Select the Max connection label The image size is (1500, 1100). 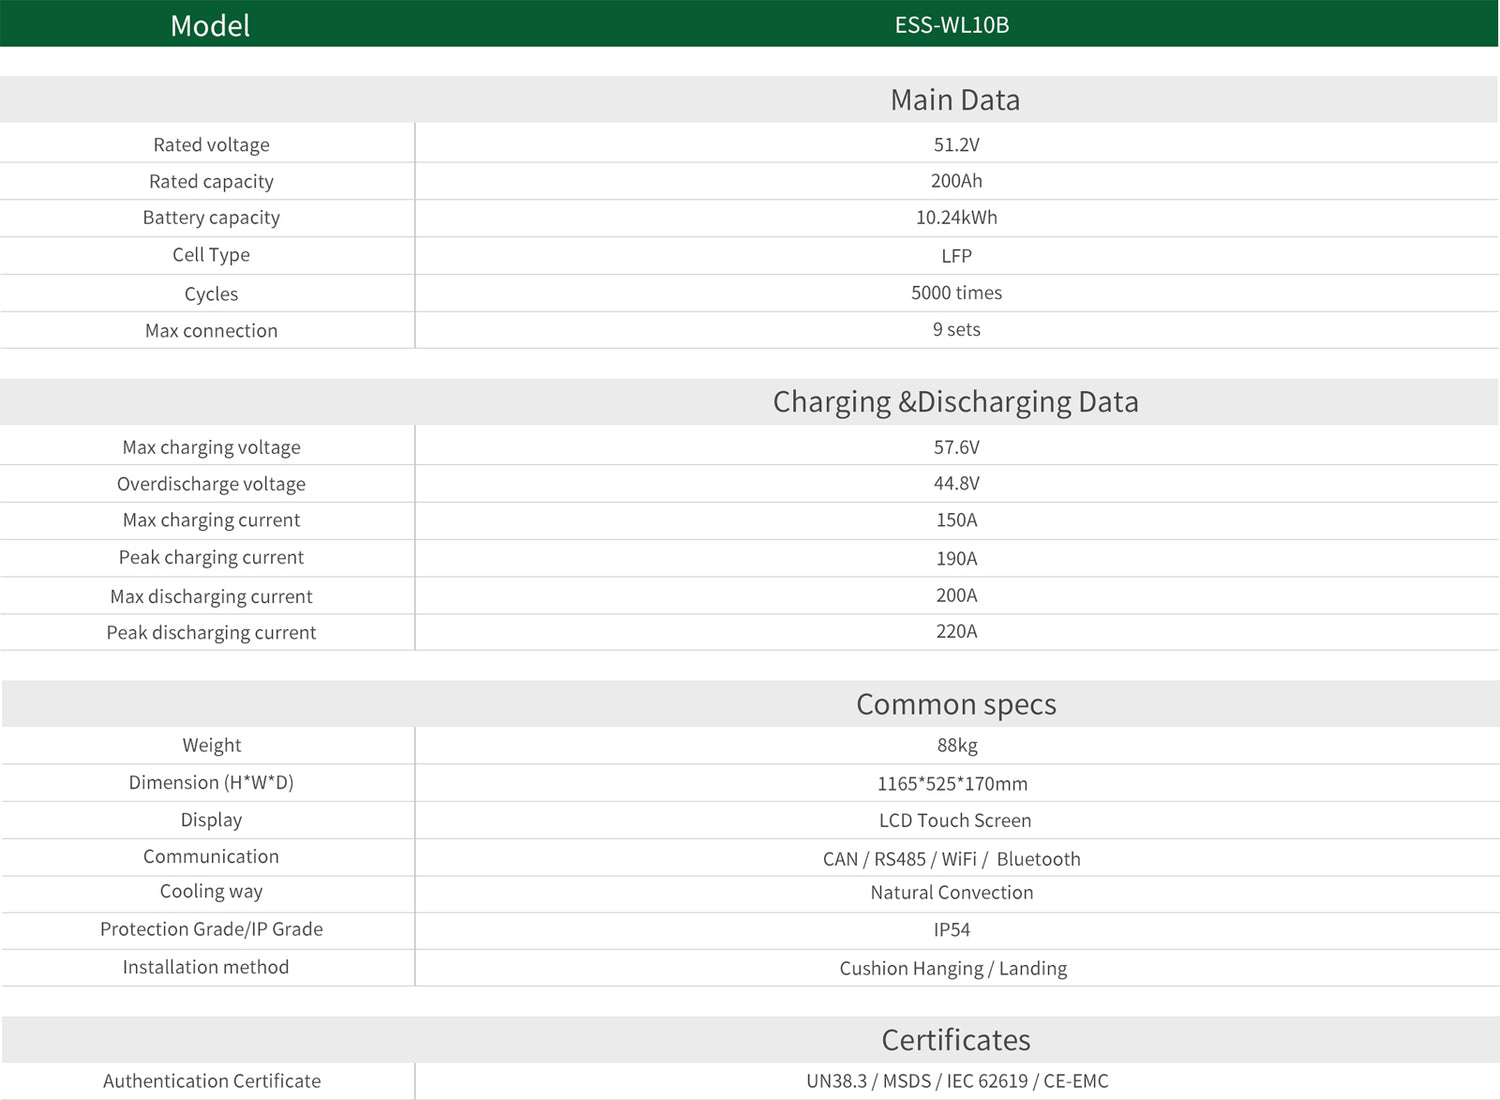(x=211, y=331)
